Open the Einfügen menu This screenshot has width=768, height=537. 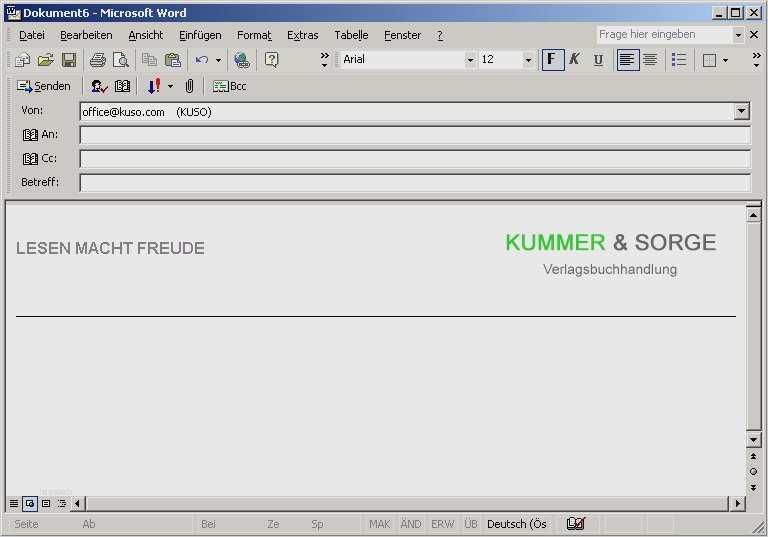[x=200, y=35]
